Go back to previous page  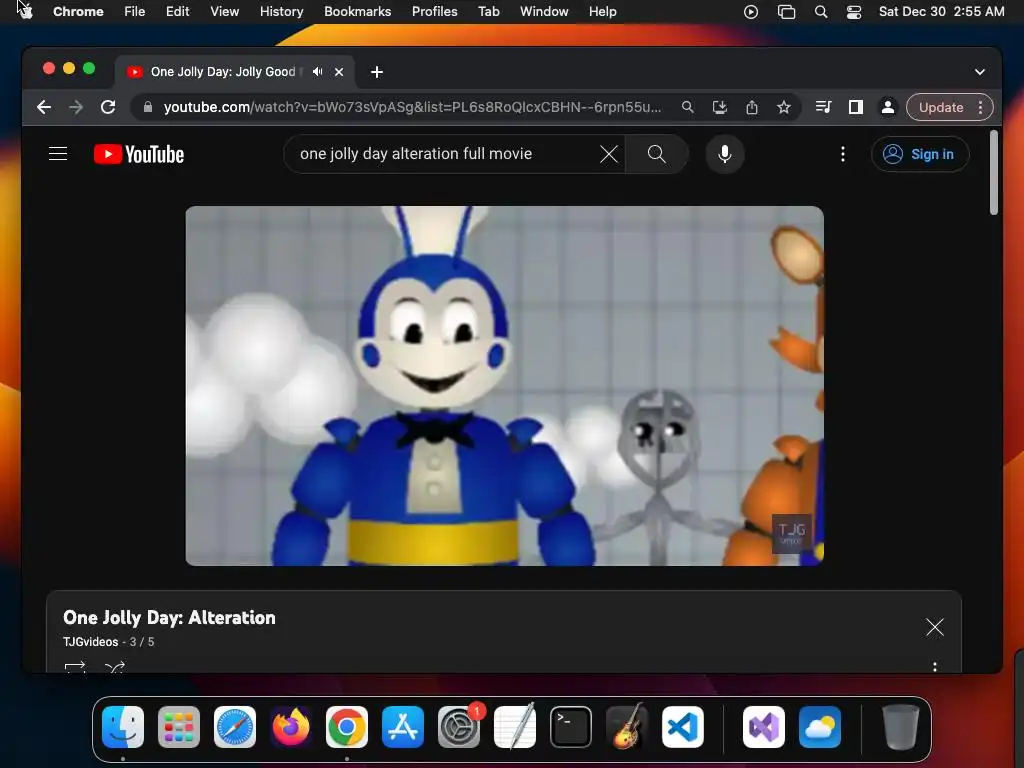click(x=44, y=107)
